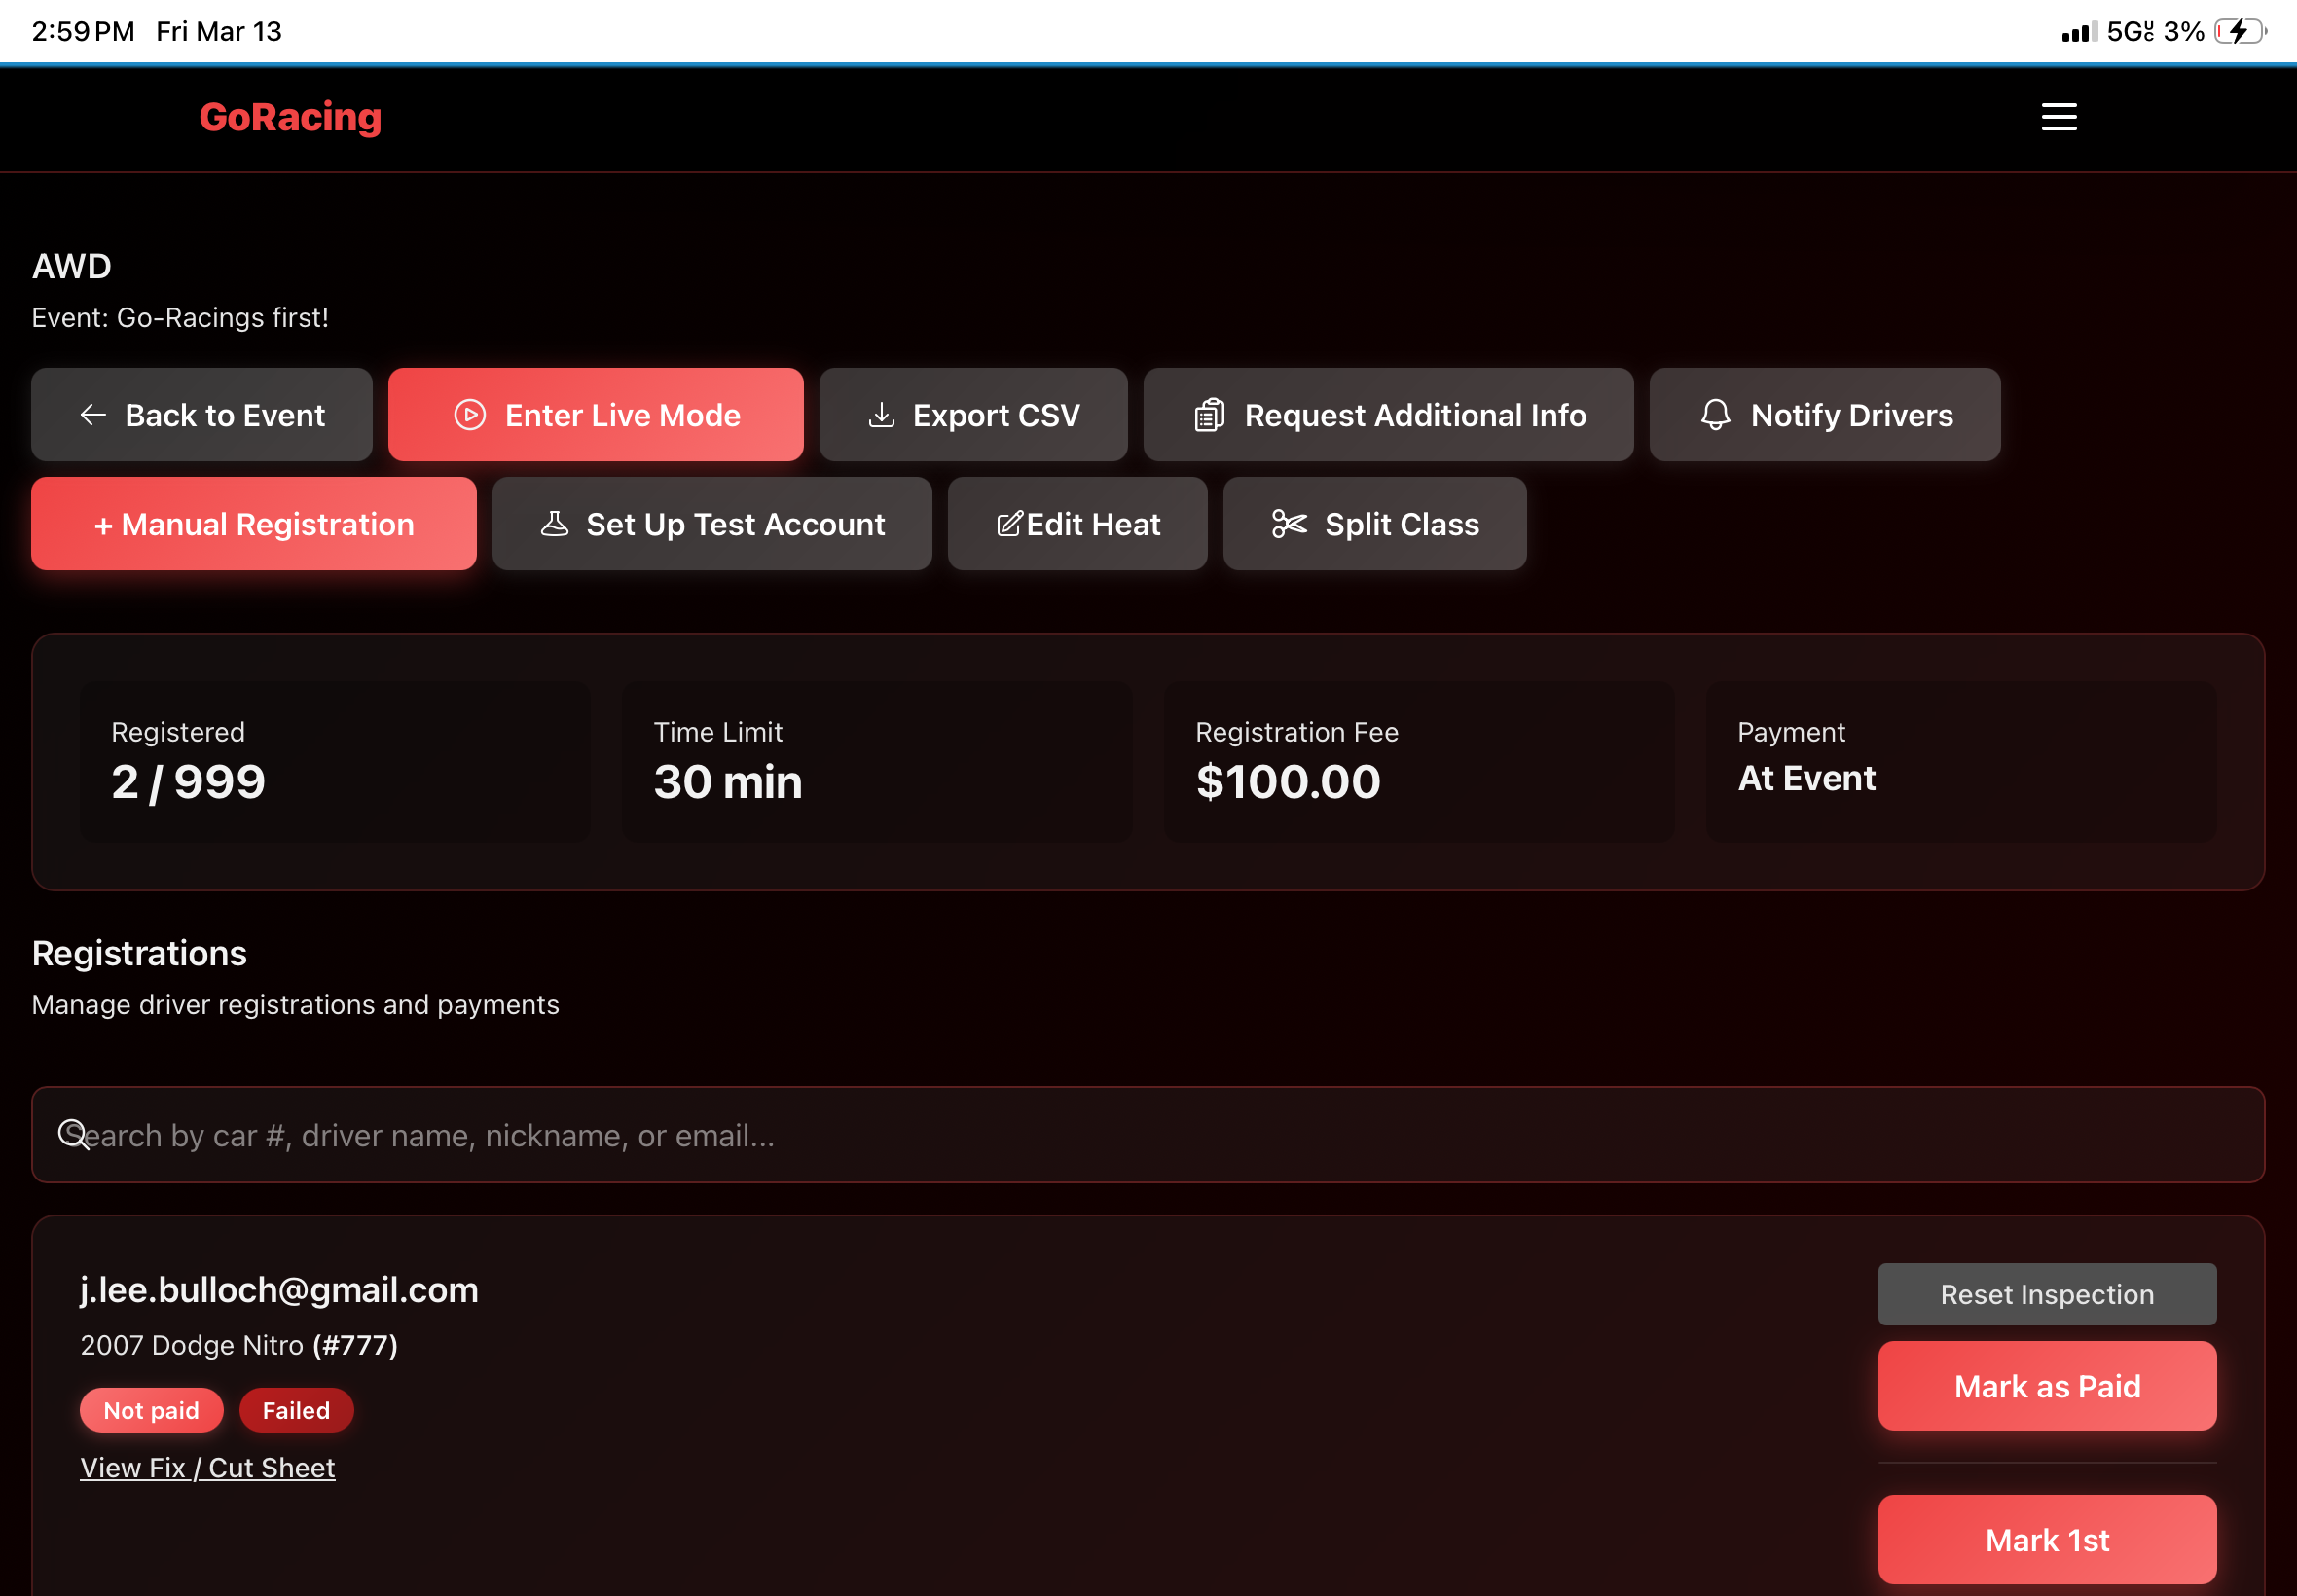Click the Request Additional Info button
2297x1596 pixels.
(x=1388, y=414)
